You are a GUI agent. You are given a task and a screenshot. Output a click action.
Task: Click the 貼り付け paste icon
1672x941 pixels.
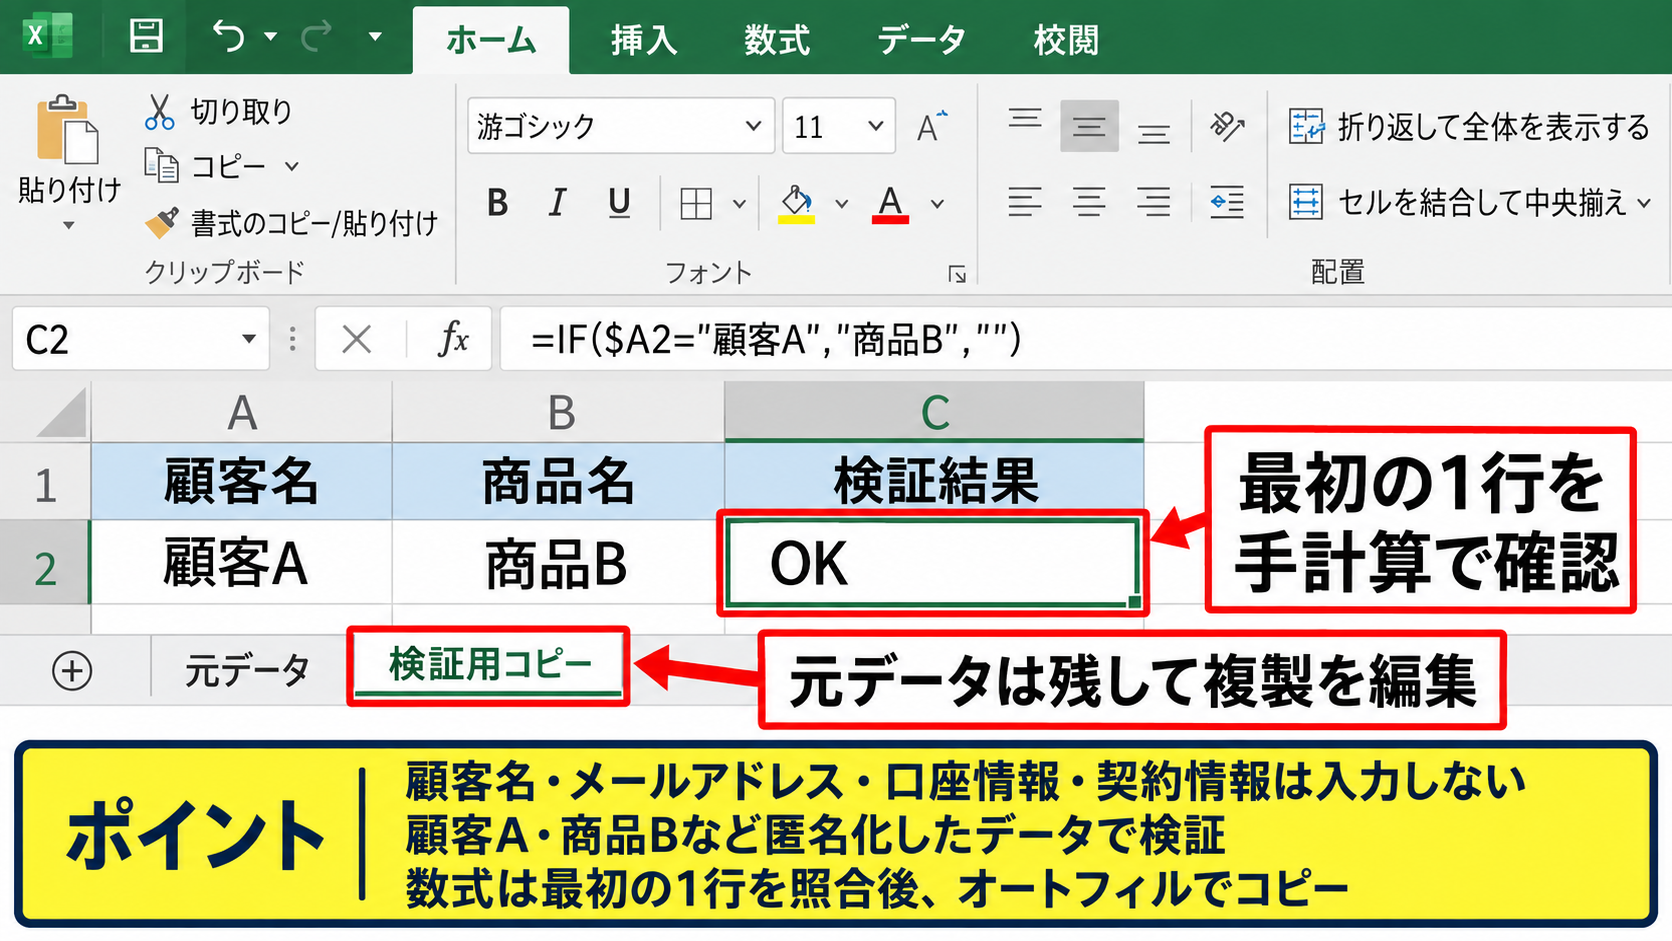pos(67,130)
